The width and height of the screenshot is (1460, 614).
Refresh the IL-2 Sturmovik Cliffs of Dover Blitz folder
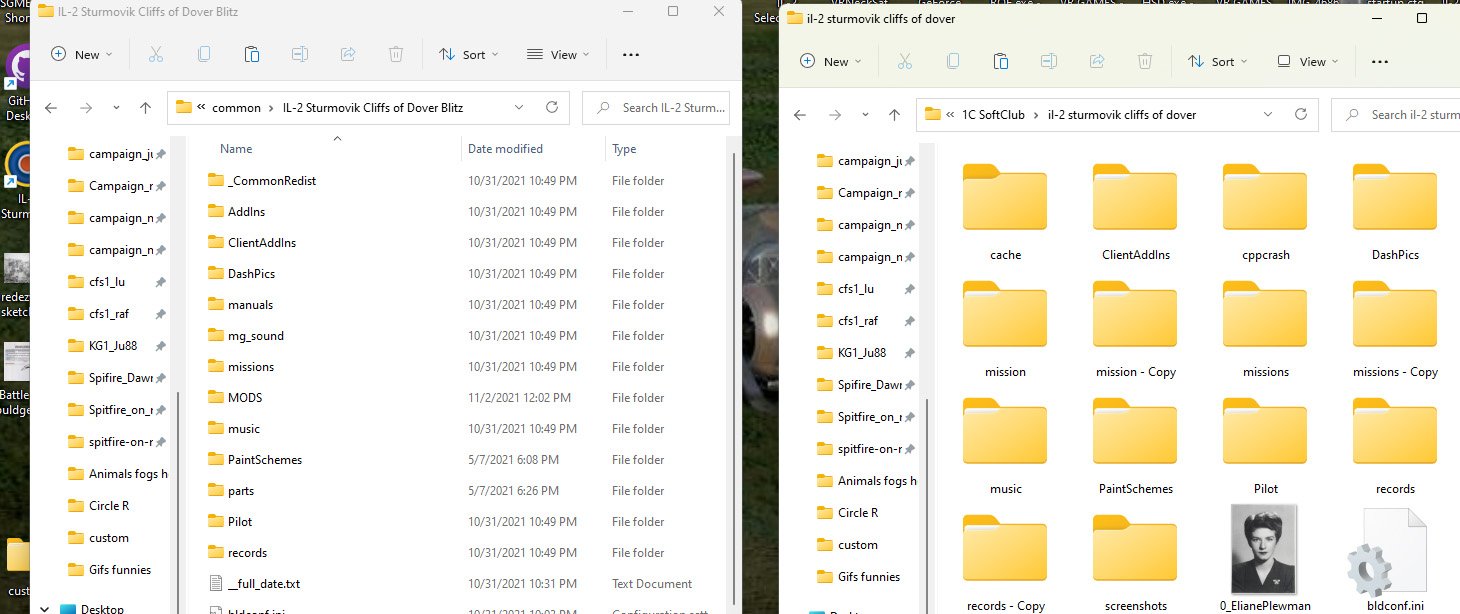point(551,108)
